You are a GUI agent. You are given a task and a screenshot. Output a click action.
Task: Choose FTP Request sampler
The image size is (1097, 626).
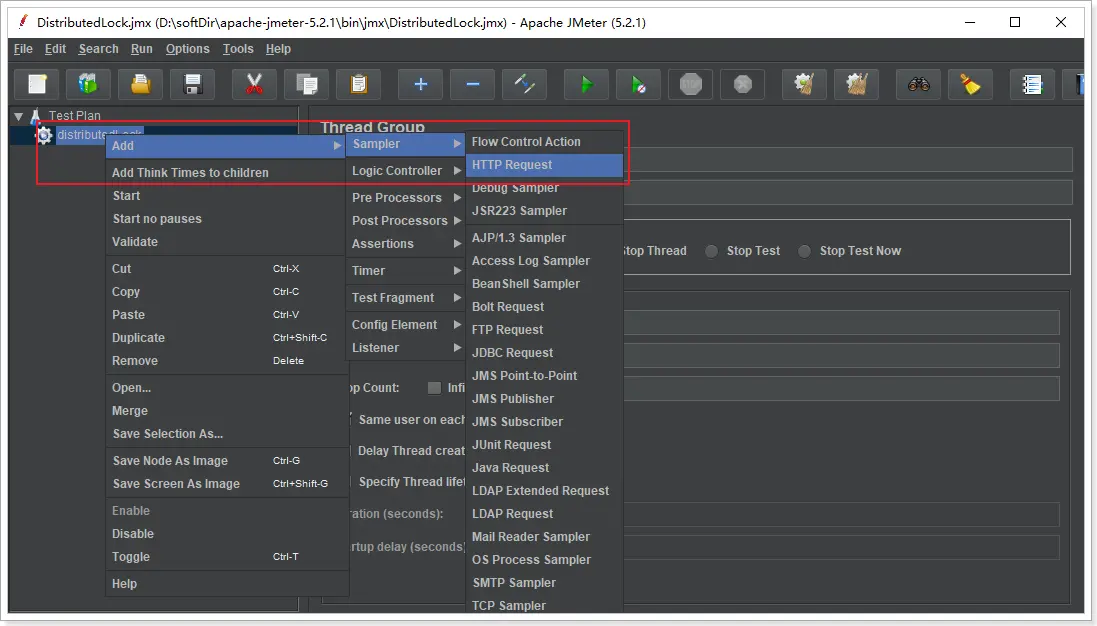coord(544,330)
